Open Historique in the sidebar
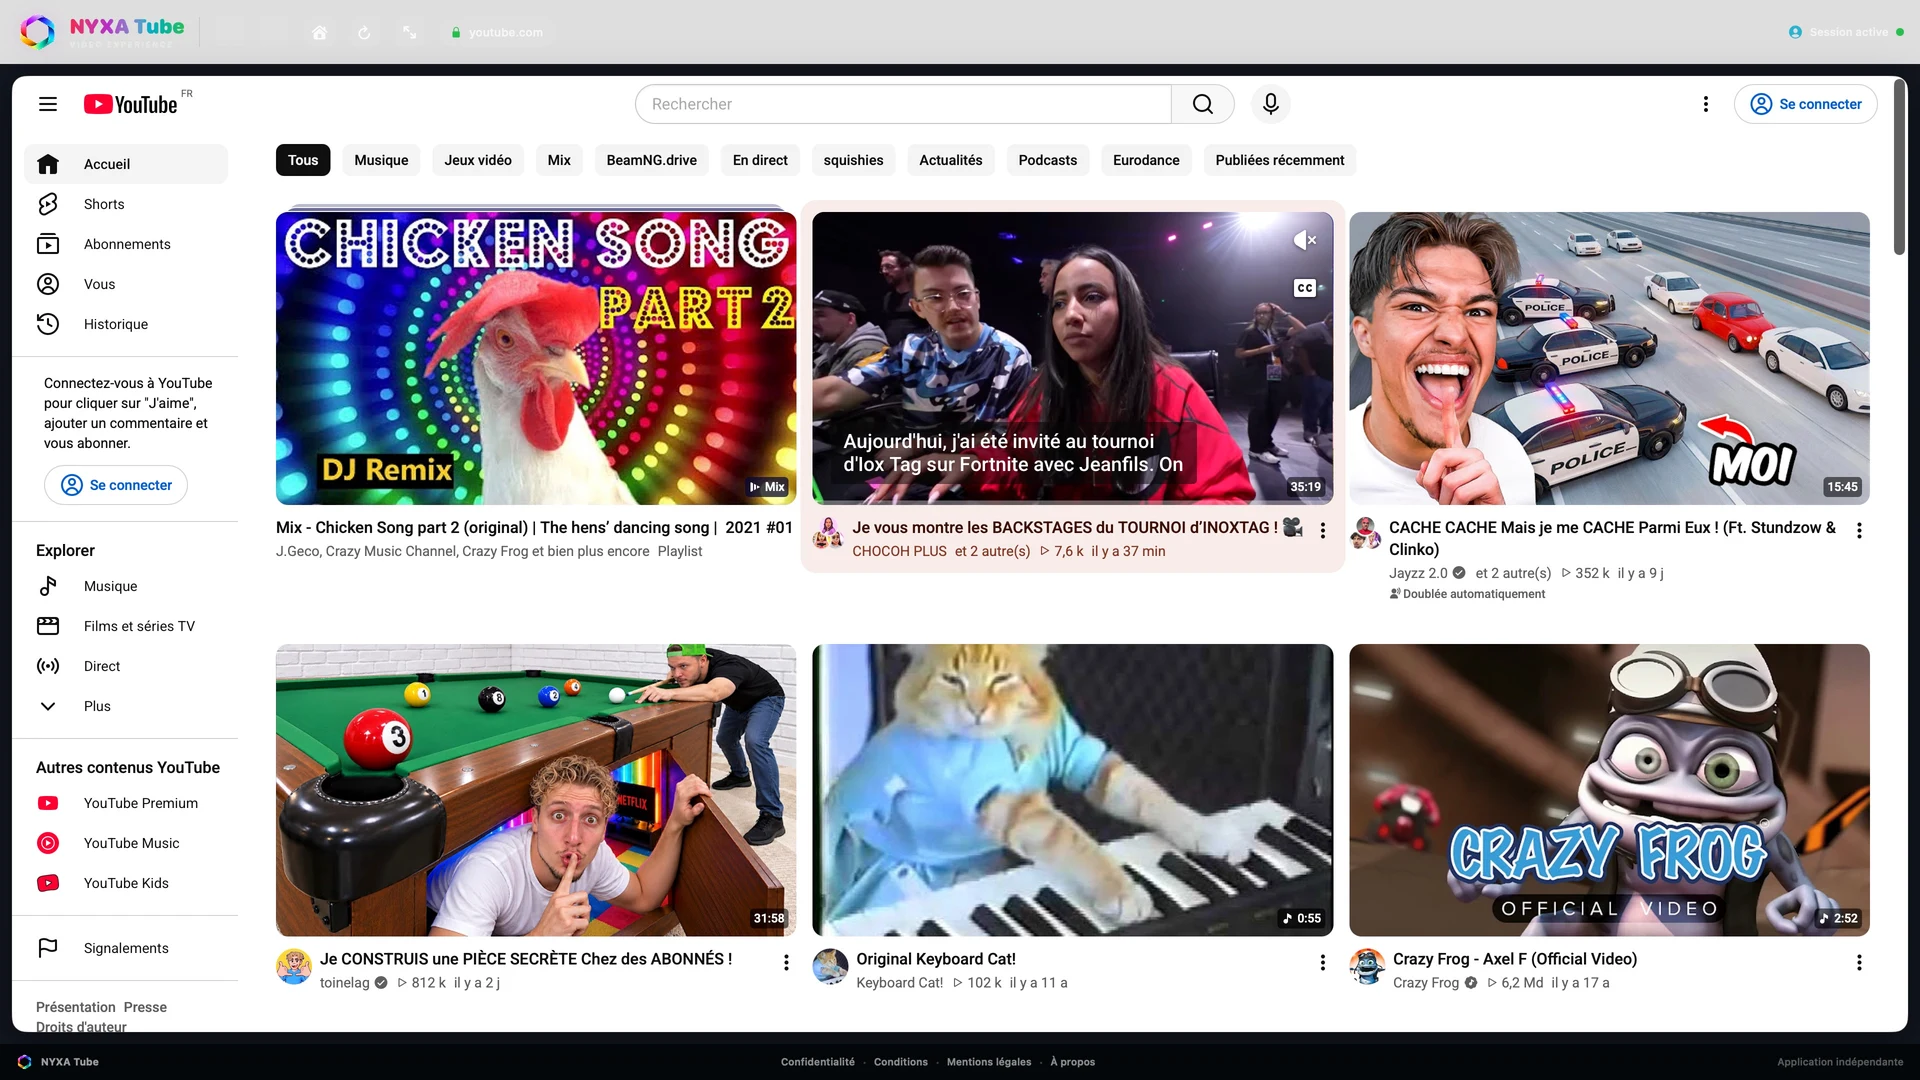The width and height of the screenshot is (1920, 1080). click(126, 324)
